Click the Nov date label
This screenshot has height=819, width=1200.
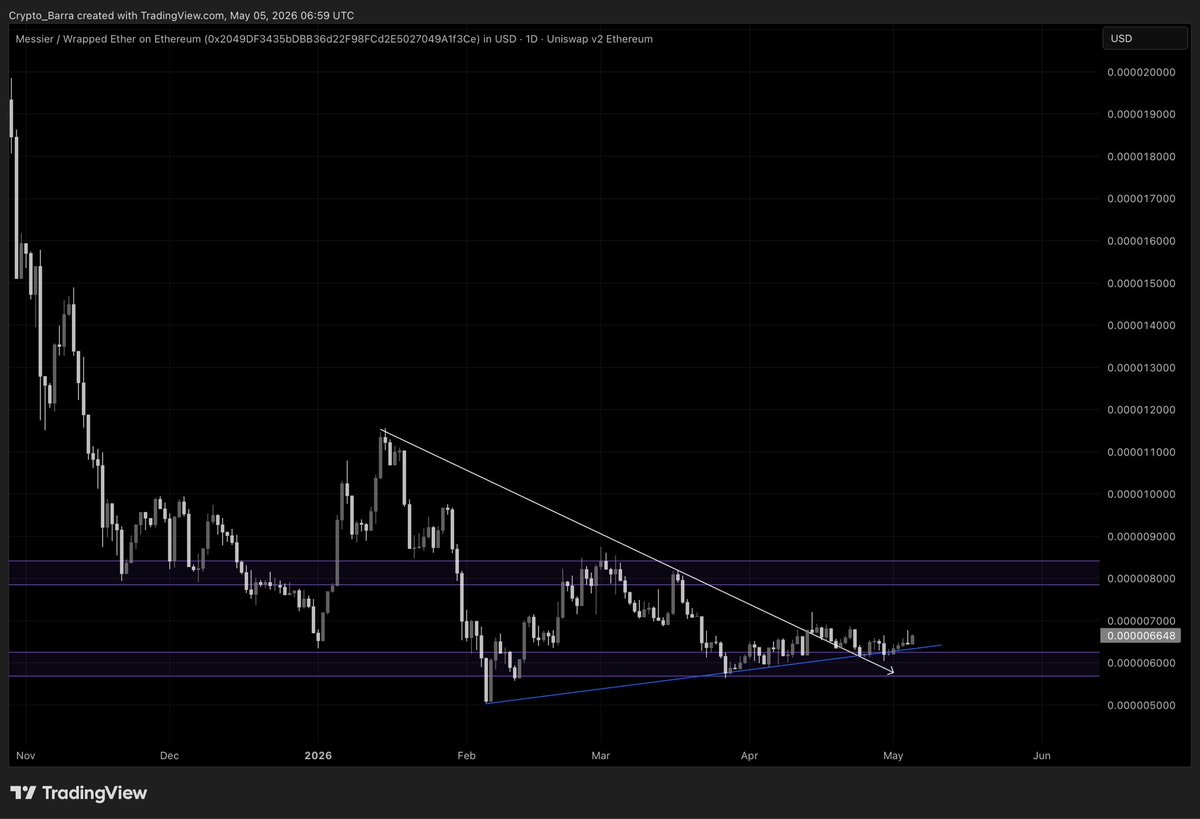point(26,756)
